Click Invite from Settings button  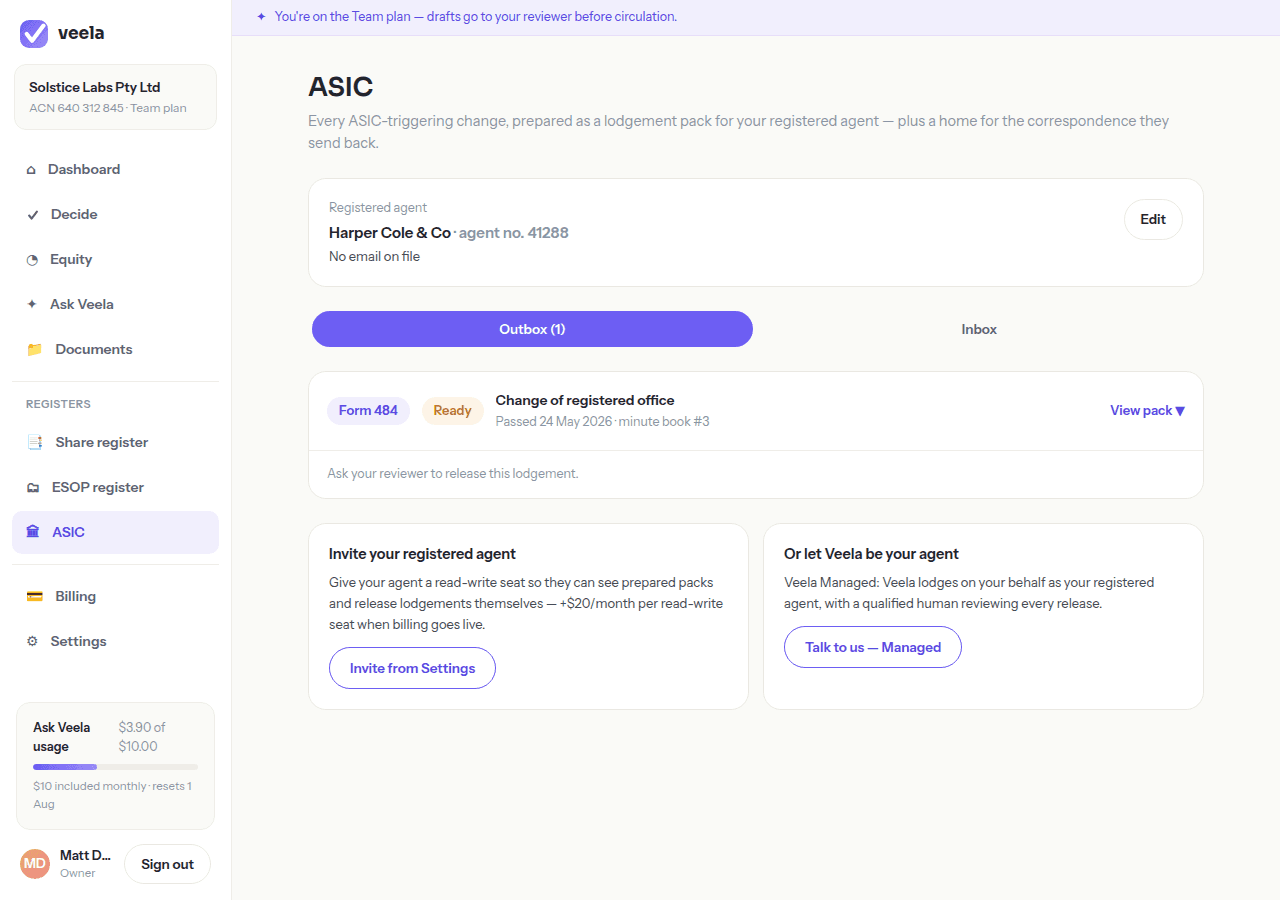pyautogui.click(x=412, y=668)
